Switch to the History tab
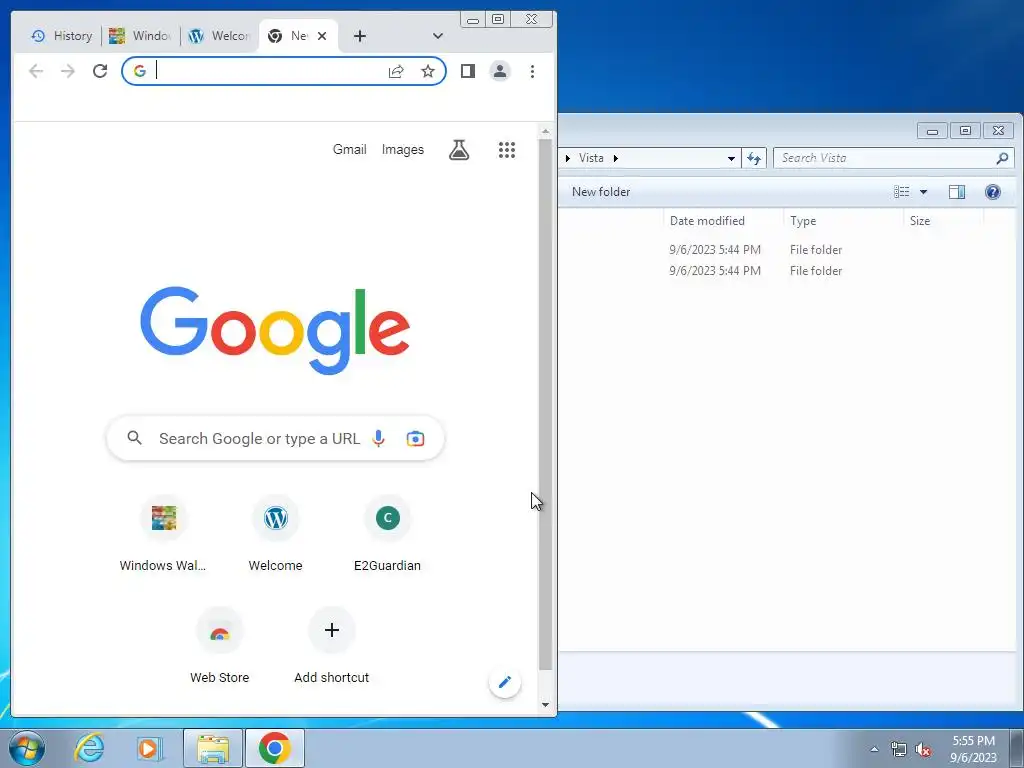 pyautogui.click(x=62, y=36)
